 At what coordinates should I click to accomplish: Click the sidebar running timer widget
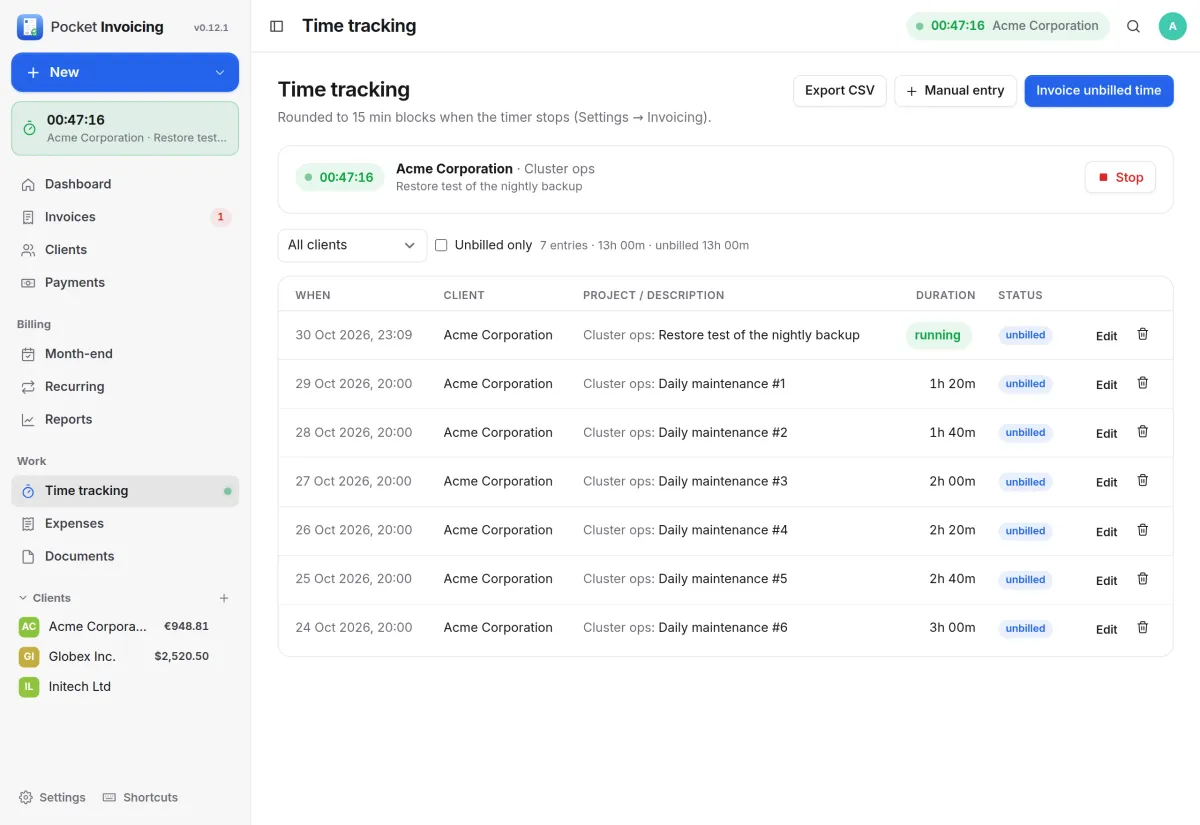point(125,128)
